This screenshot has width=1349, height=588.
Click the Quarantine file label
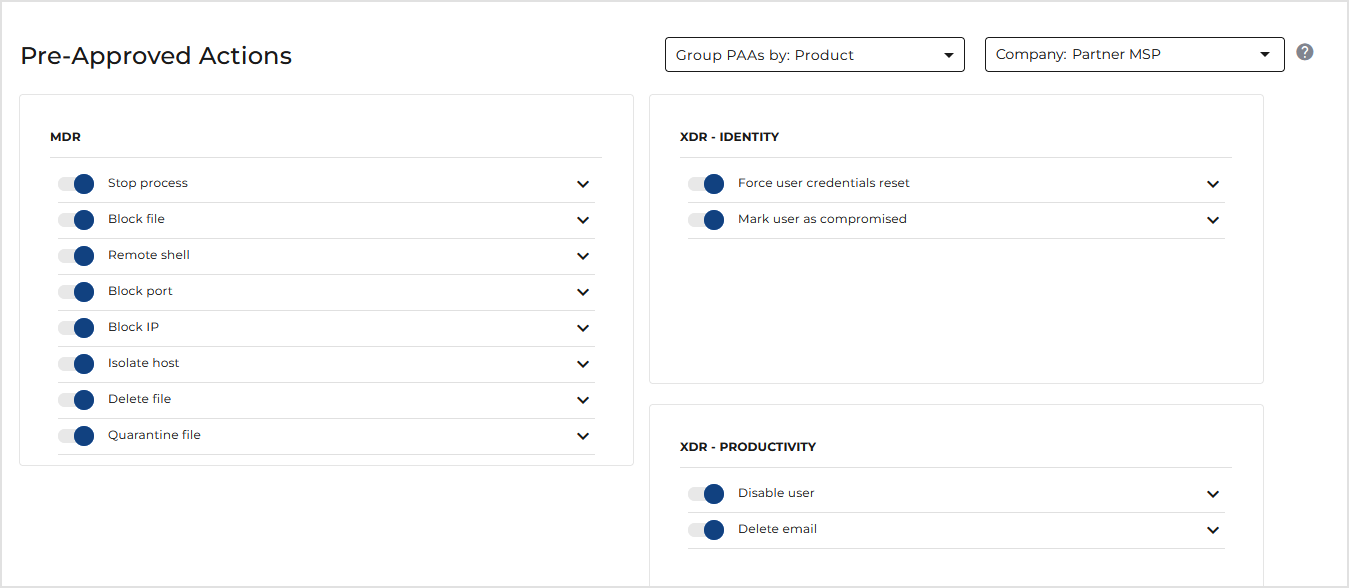(154, 435)
